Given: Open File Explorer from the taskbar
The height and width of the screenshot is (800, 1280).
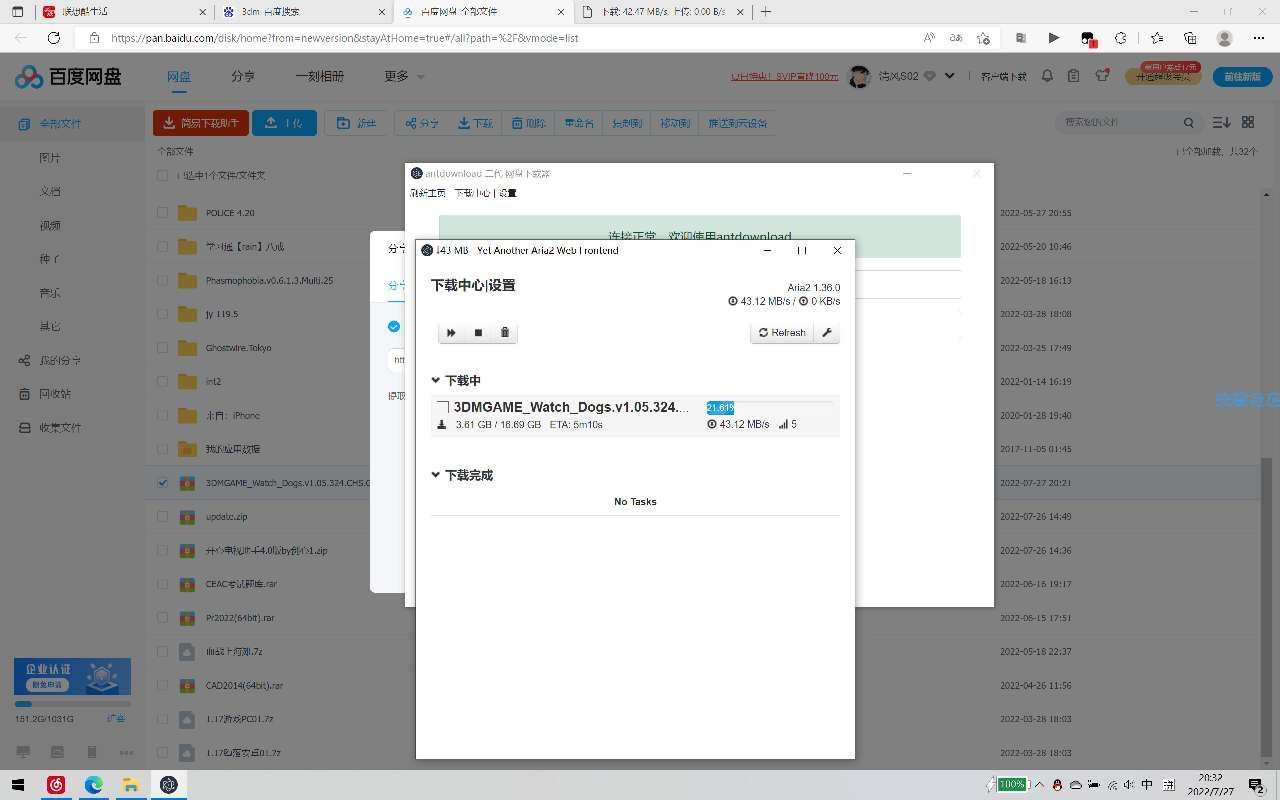Looking at the screenshot, I should click(x=131, y=785).
